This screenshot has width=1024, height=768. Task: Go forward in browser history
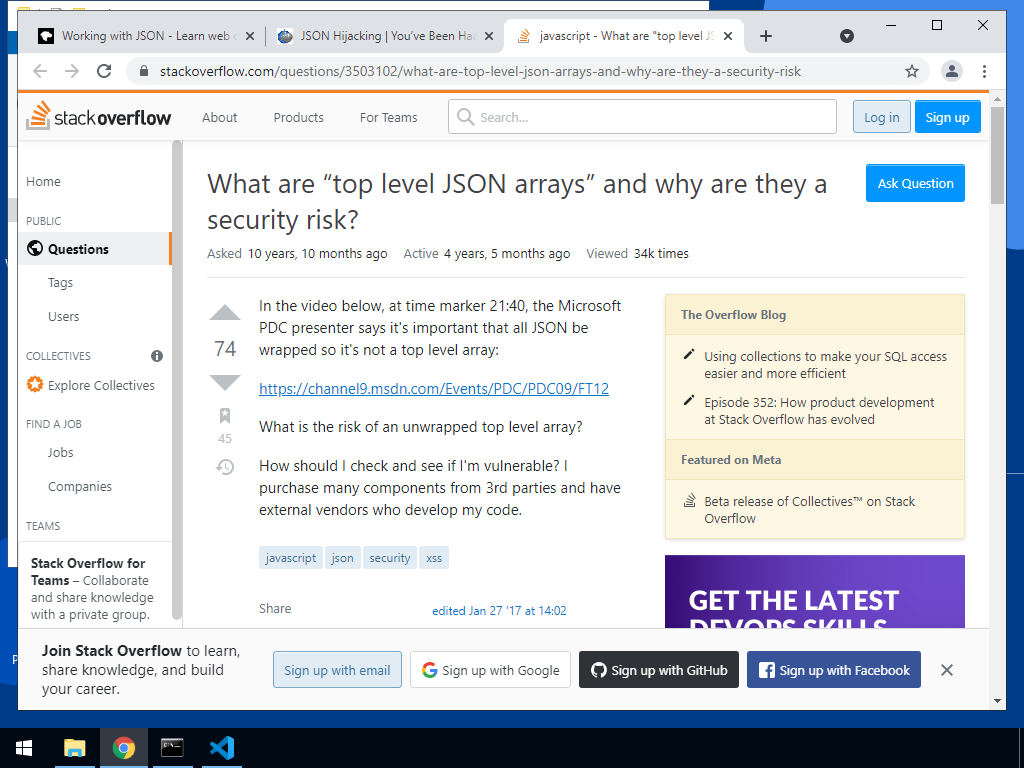72,71
